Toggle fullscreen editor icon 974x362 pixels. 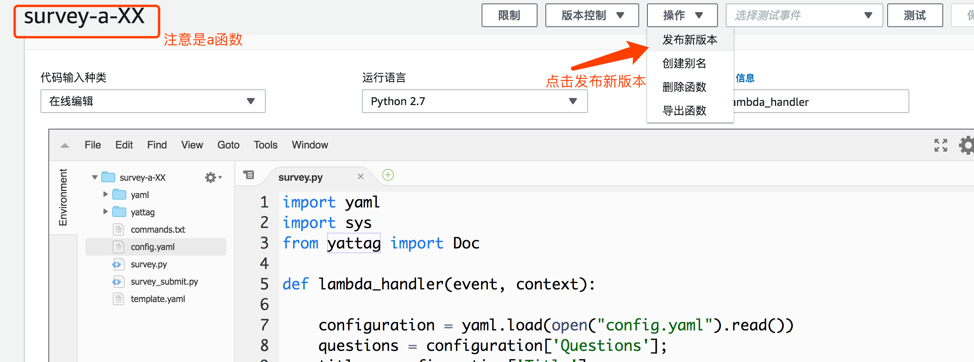[940, 145]
